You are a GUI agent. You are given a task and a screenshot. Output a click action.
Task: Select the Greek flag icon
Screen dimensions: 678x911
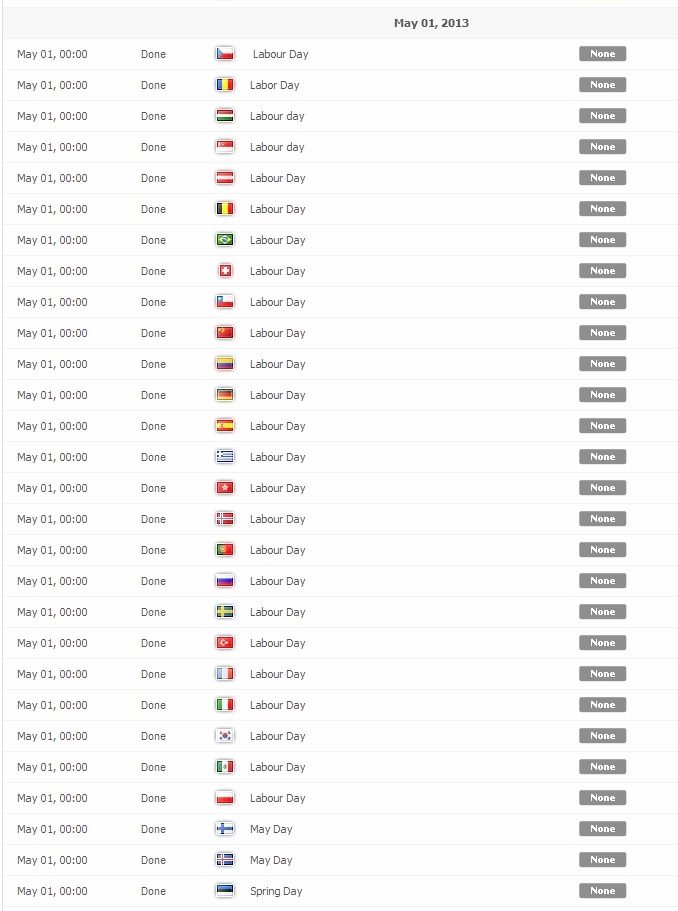tap(225, 457)
